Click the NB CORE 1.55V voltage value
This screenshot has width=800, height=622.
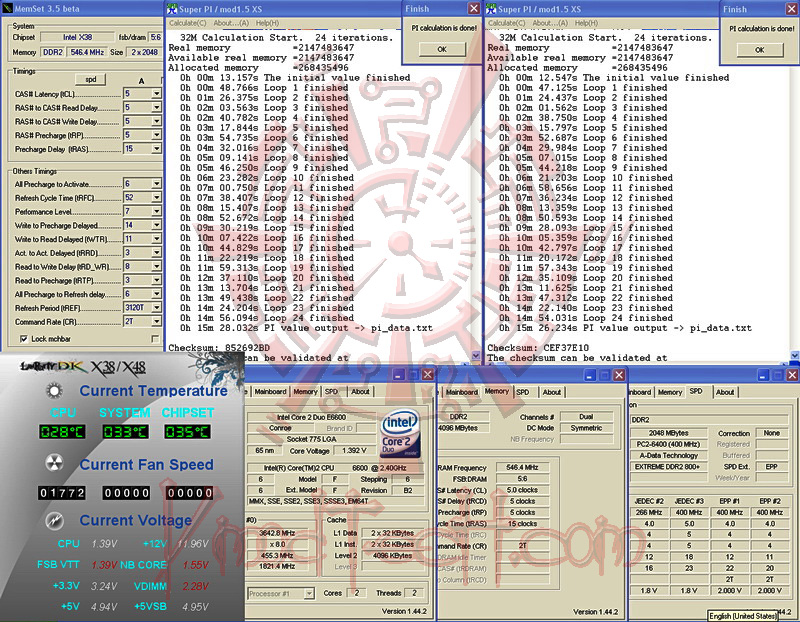(195, 565)
